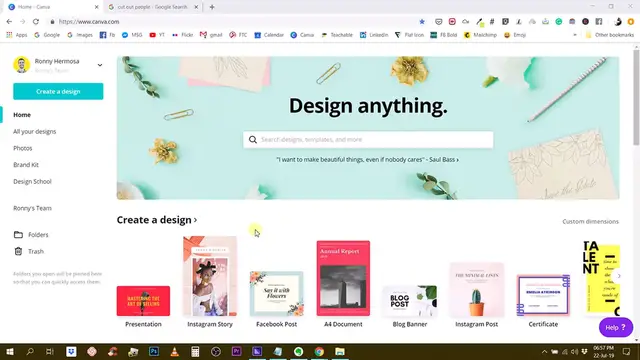Open Design School link
The width and height of the screenshot is (640, 360).
pyautogui.click(x=32, y=182)
